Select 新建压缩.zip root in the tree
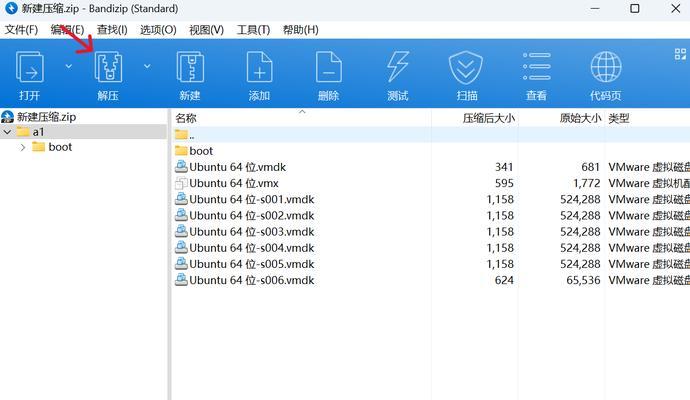This screenshot has width=690, height=400. (47, 117)
